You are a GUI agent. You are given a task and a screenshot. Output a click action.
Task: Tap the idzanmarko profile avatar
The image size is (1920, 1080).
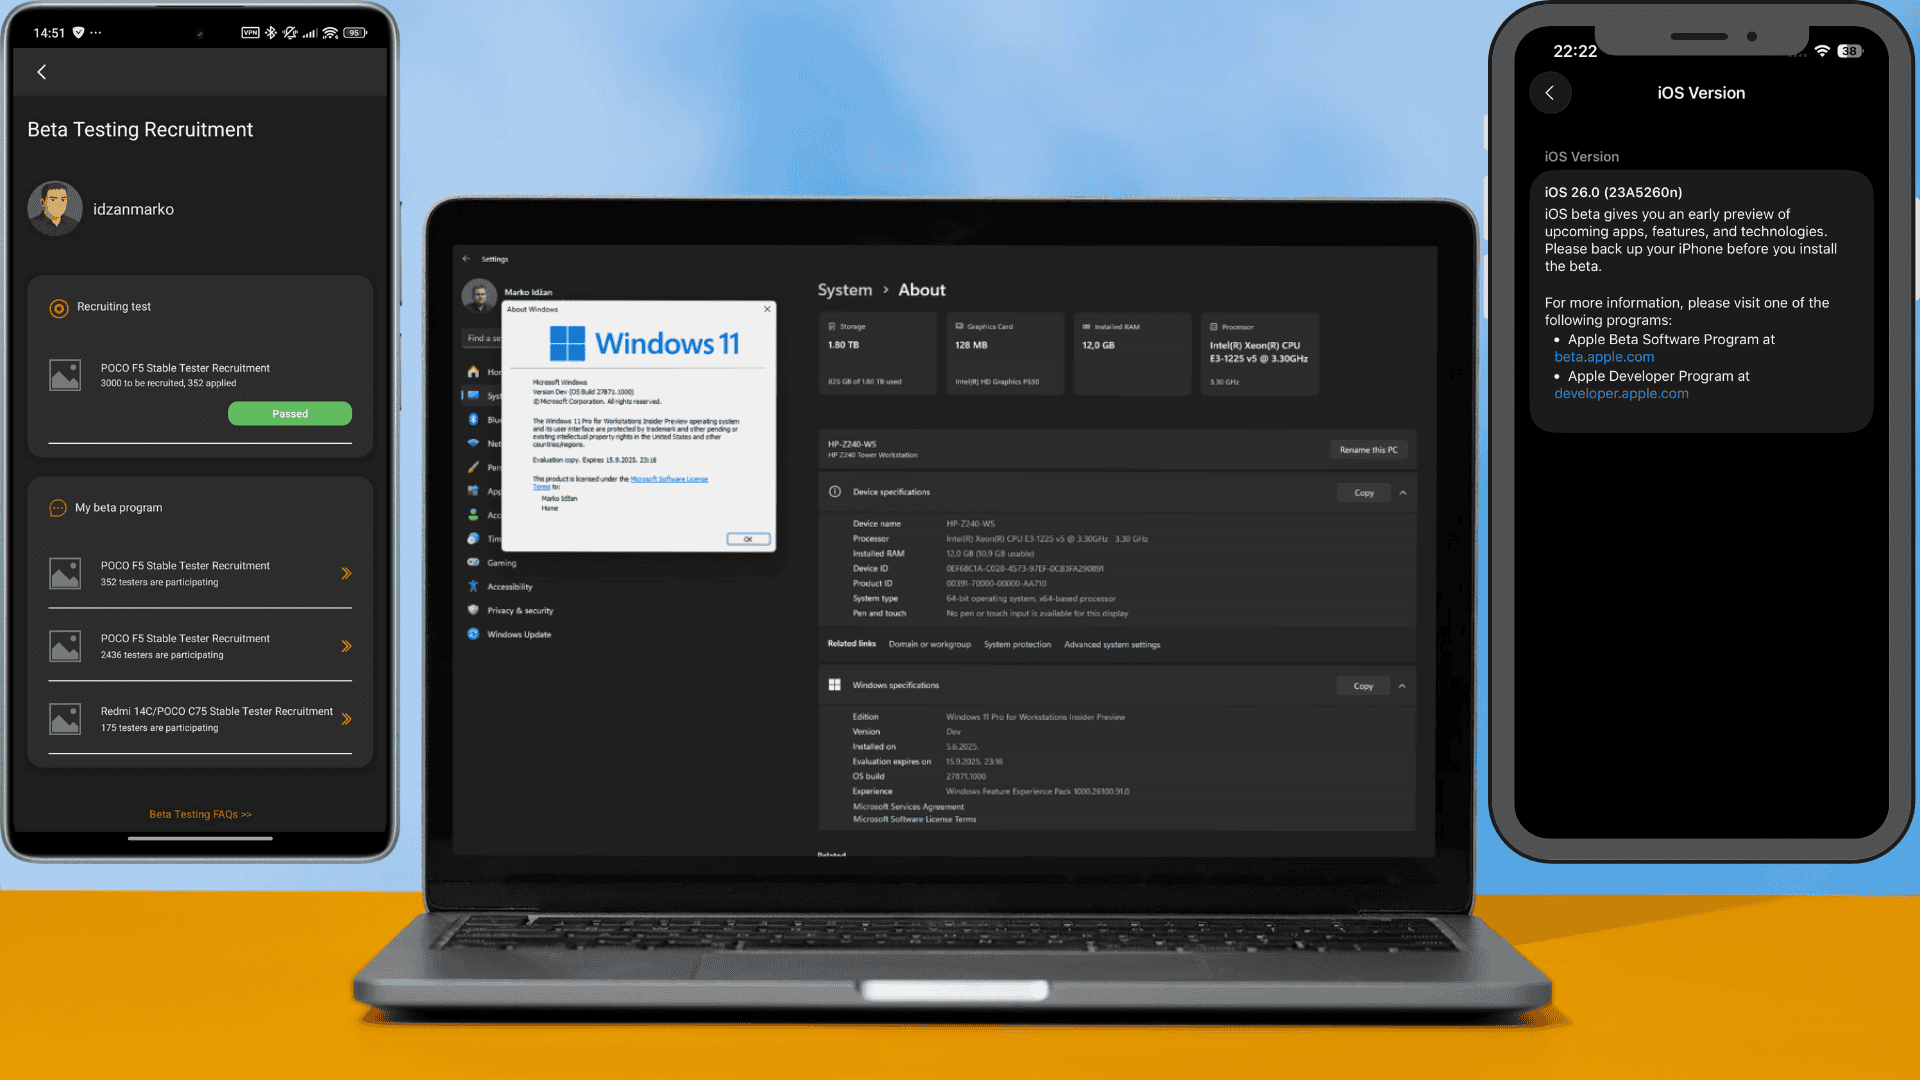[x=55, y=208]
